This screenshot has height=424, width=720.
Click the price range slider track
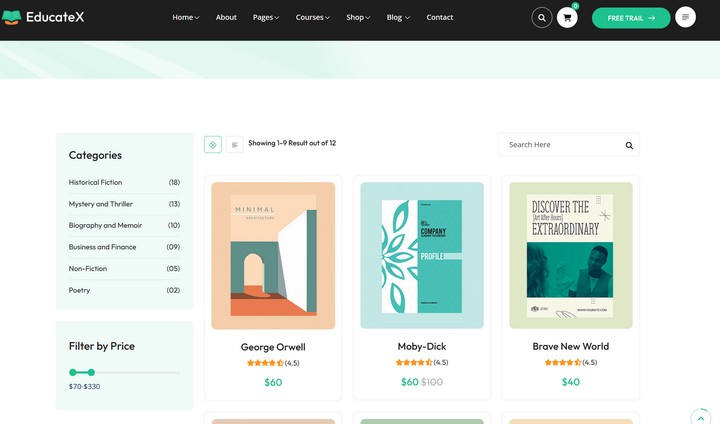coord(124,372)
